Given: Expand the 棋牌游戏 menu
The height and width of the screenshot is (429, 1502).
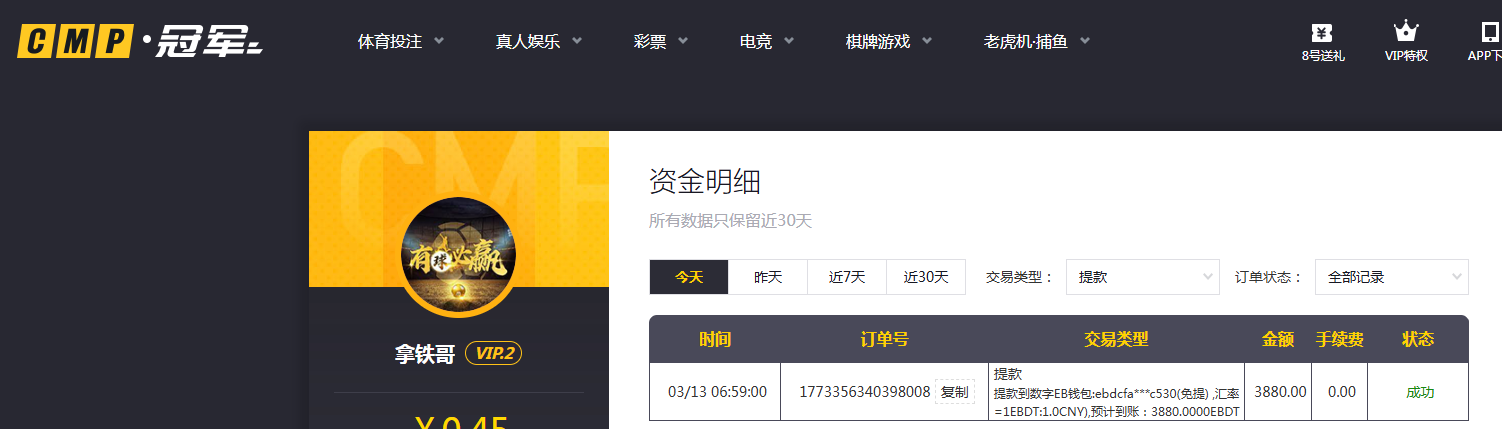Looking at the screenshot, I should pyautogui.click(x=888, y=42).
